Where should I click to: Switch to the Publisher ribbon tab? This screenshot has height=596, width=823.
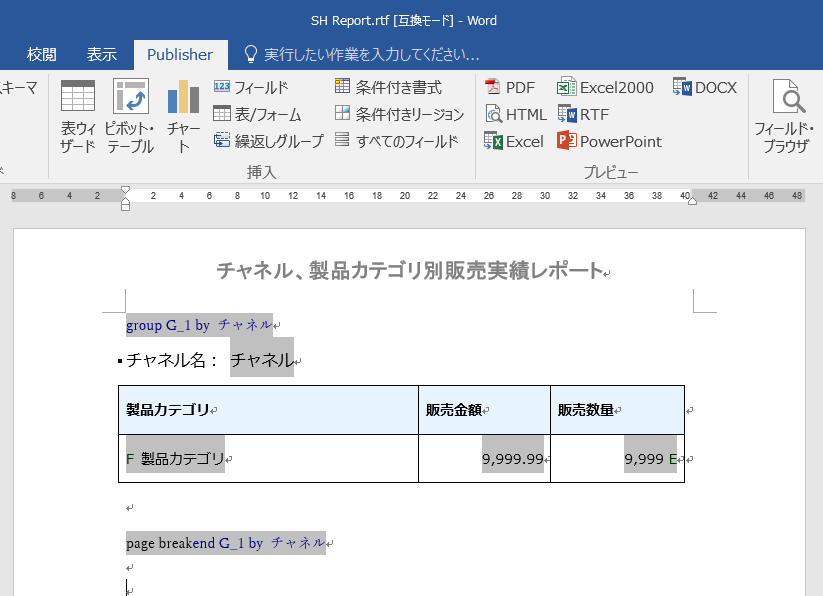(180, 55)
